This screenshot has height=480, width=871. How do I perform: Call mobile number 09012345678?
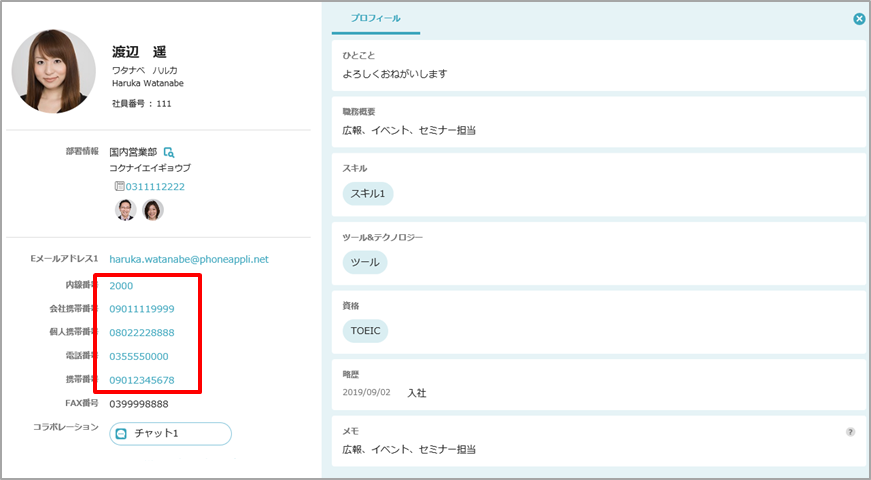point(142,381)
